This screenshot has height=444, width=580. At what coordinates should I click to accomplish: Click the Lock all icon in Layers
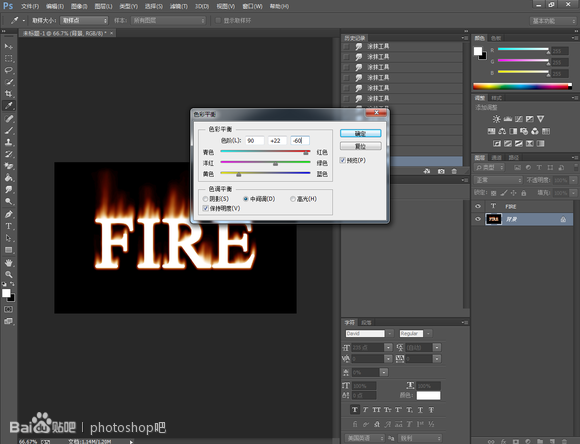click(523, 193)
